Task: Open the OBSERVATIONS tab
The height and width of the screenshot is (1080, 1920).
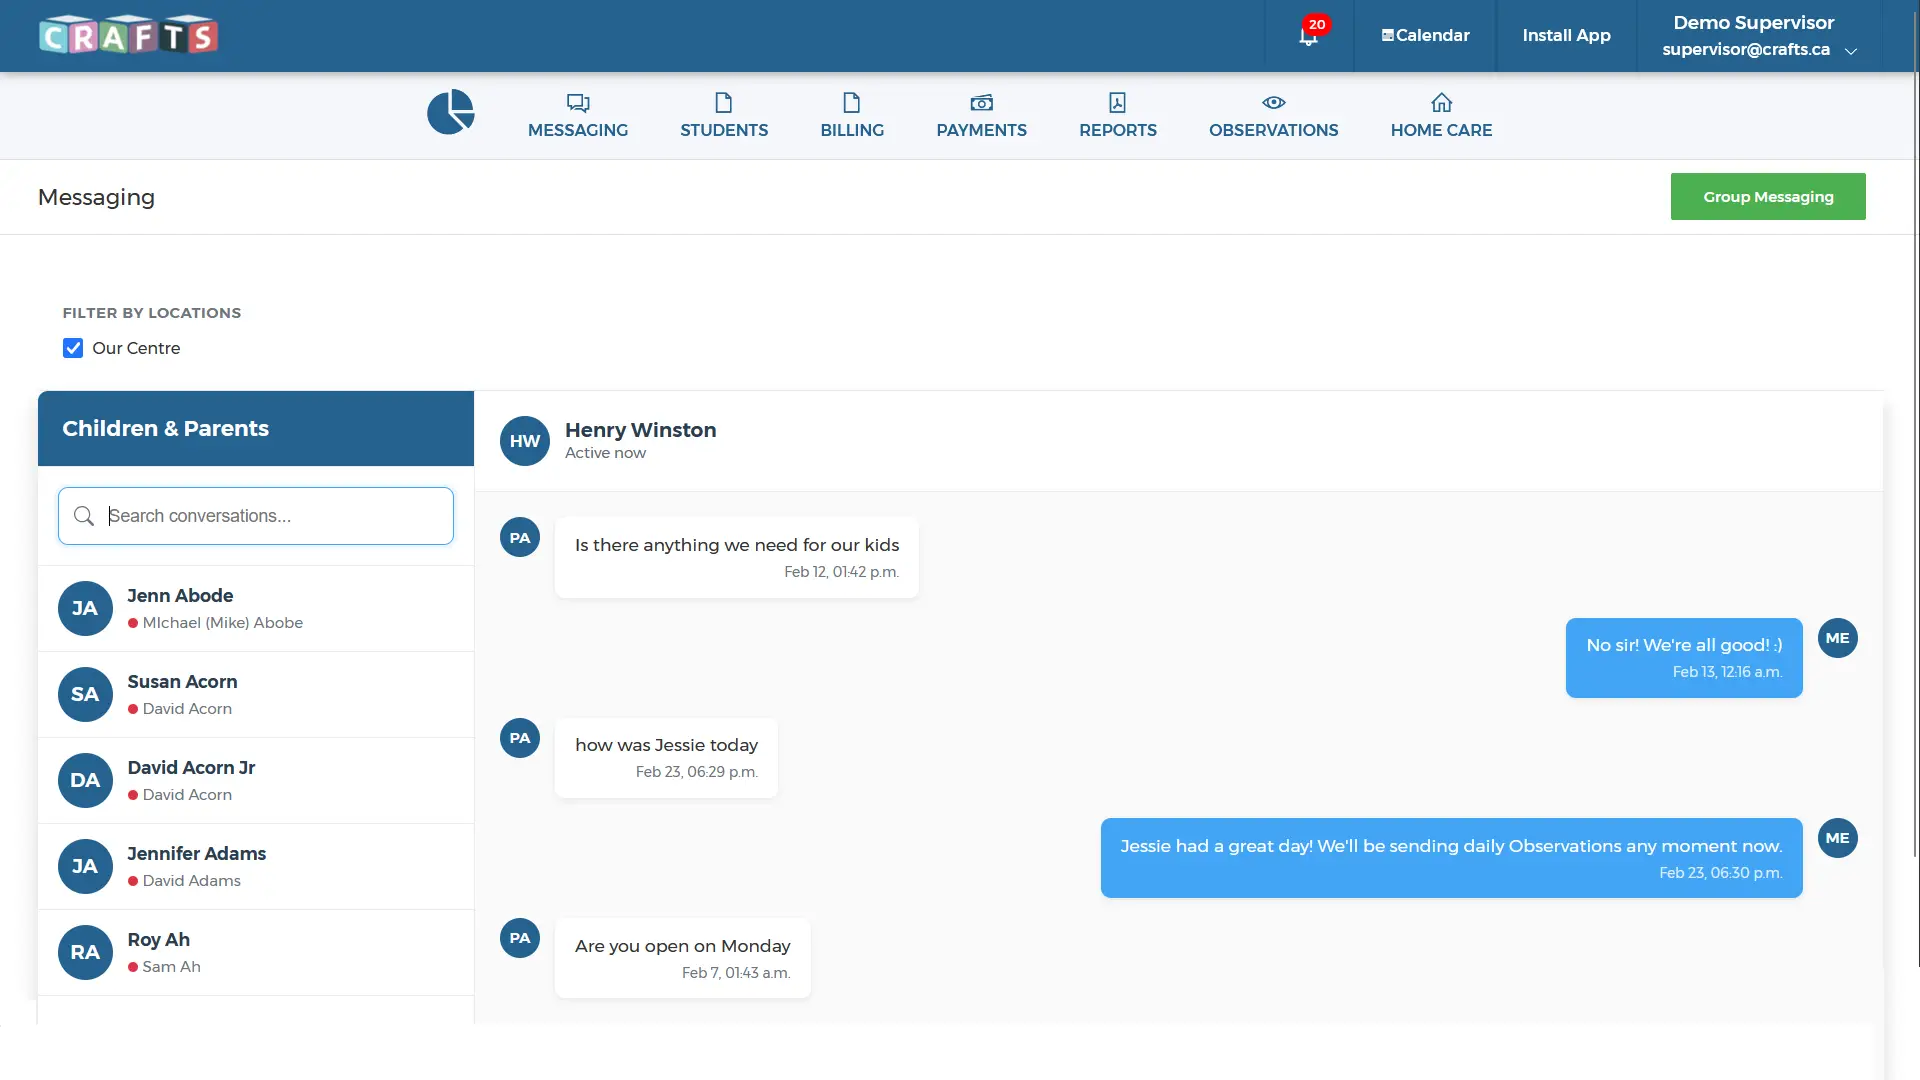Action: [1274, 115]
